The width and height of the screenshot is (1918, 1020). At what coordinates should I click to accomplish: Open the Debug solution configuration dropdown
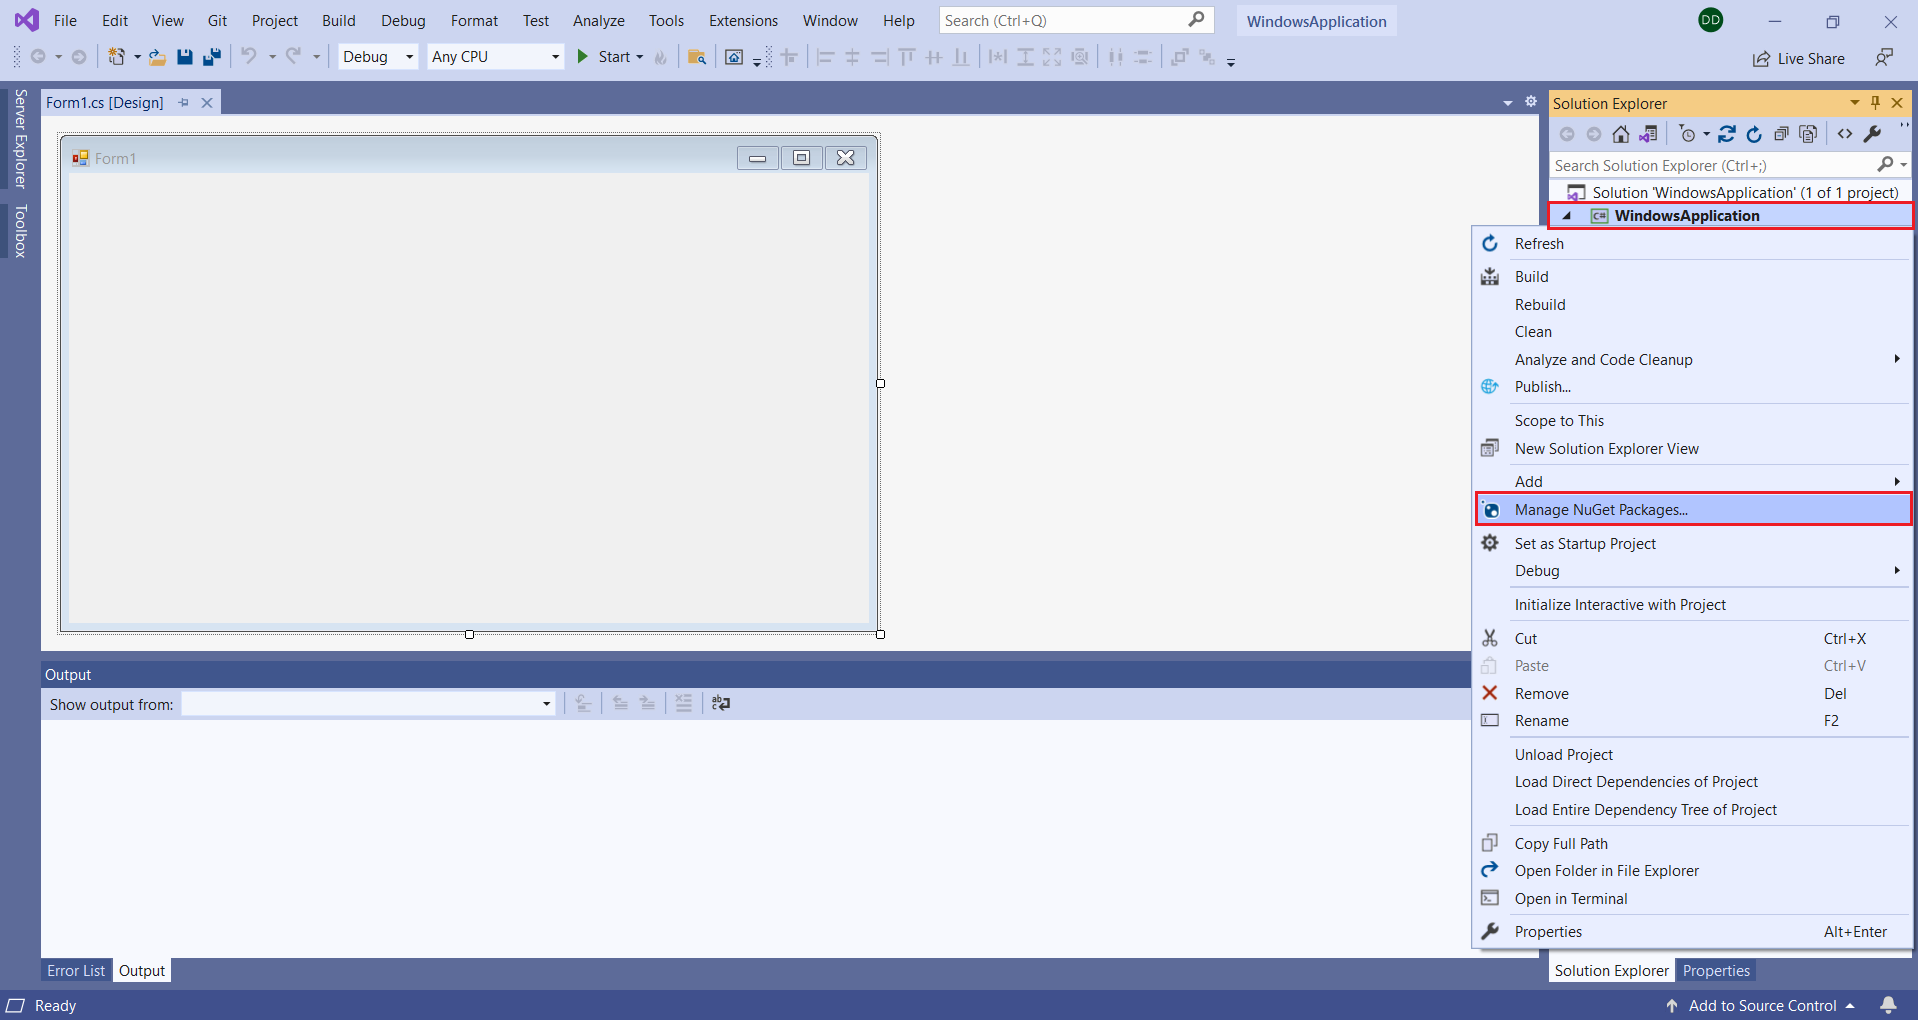378,57
